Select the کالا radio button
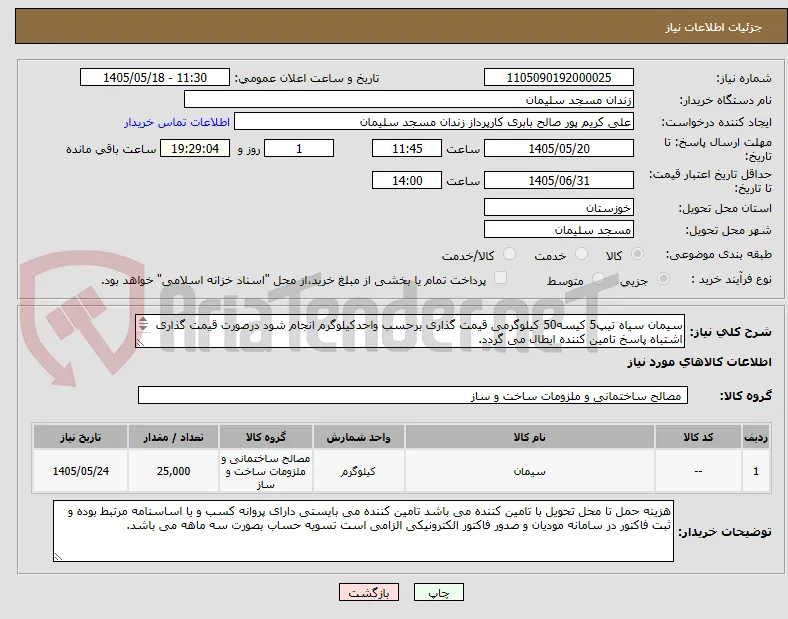This screenshot has width=788, height=619. point(637,254)
